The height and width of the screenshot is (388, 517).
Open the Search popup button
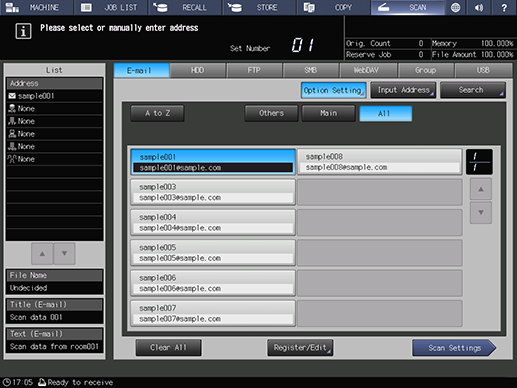(x=473, y=90)
